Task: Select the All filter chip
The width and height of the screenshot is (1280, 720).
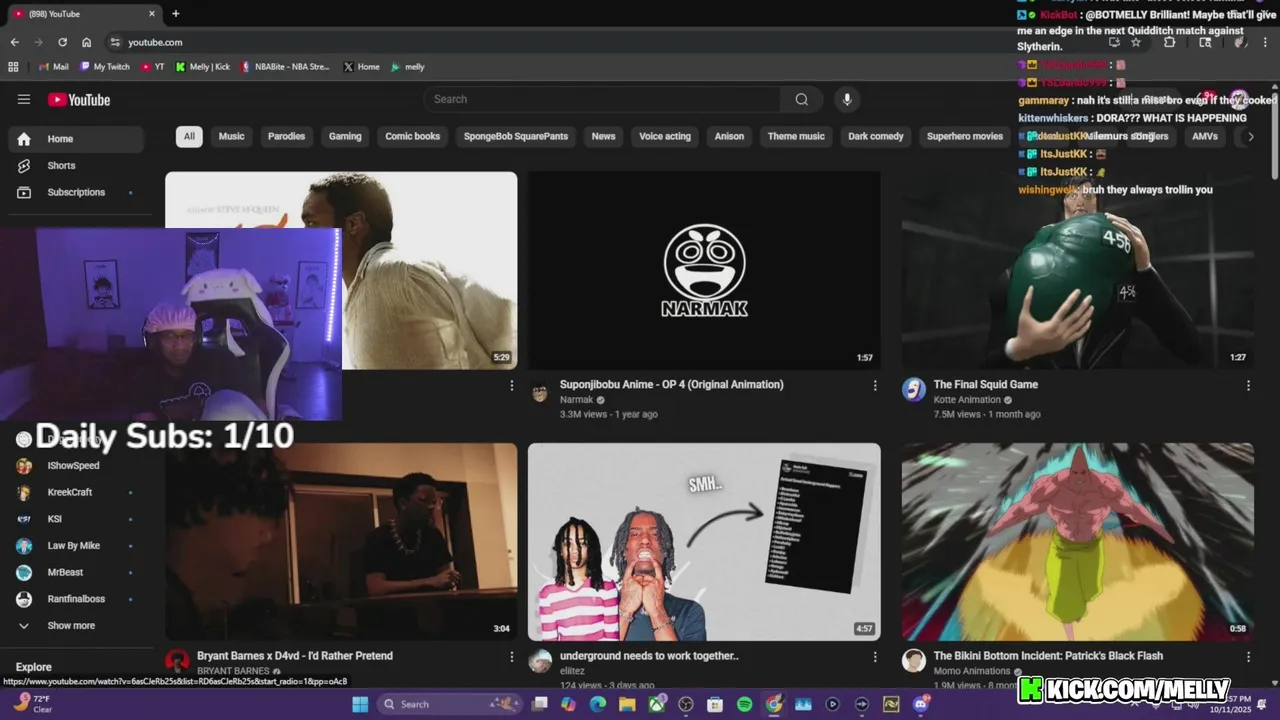Action: tap(189, 136)
